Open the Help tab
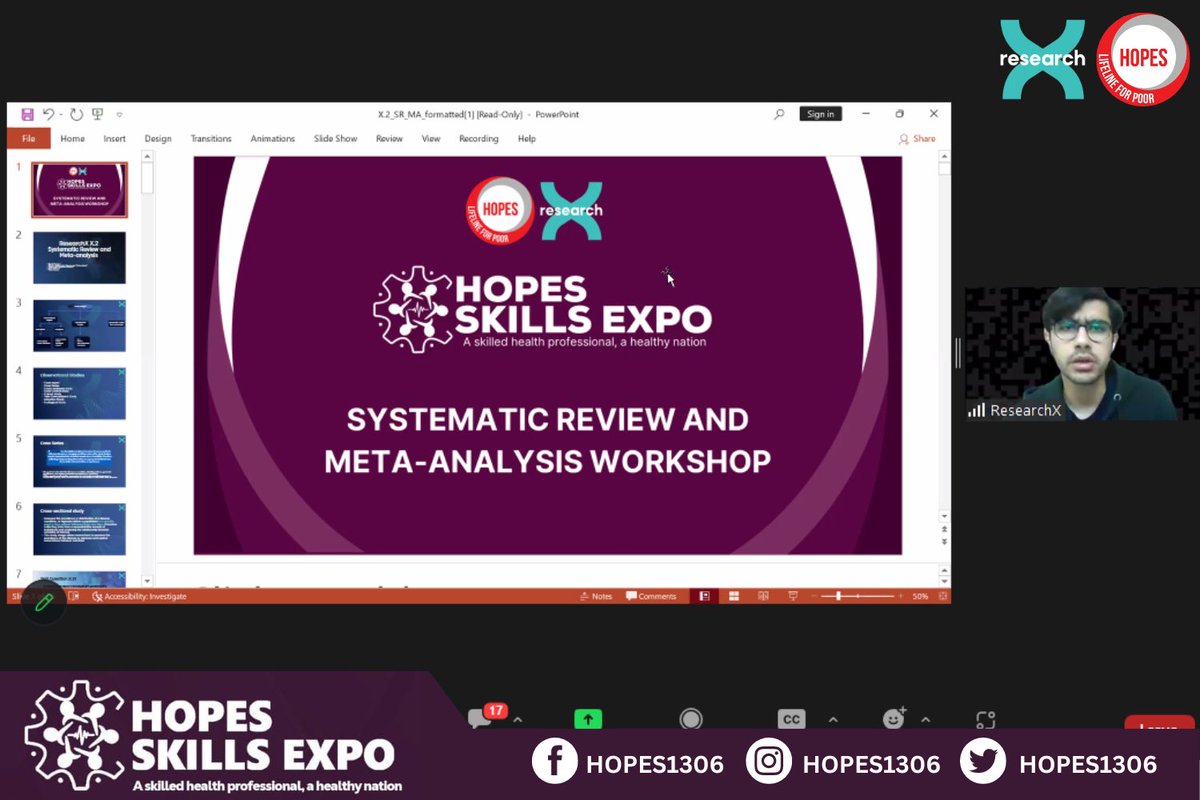Viewport: 1200px width, 800px height. click(527, 139)
